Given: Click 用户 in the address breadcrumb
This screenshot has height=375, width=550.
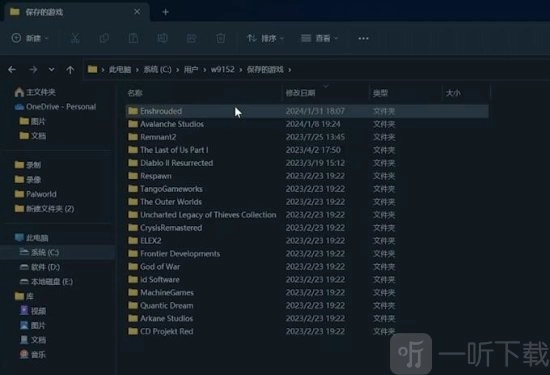Looking at the screenshot, I should (191, 69).
